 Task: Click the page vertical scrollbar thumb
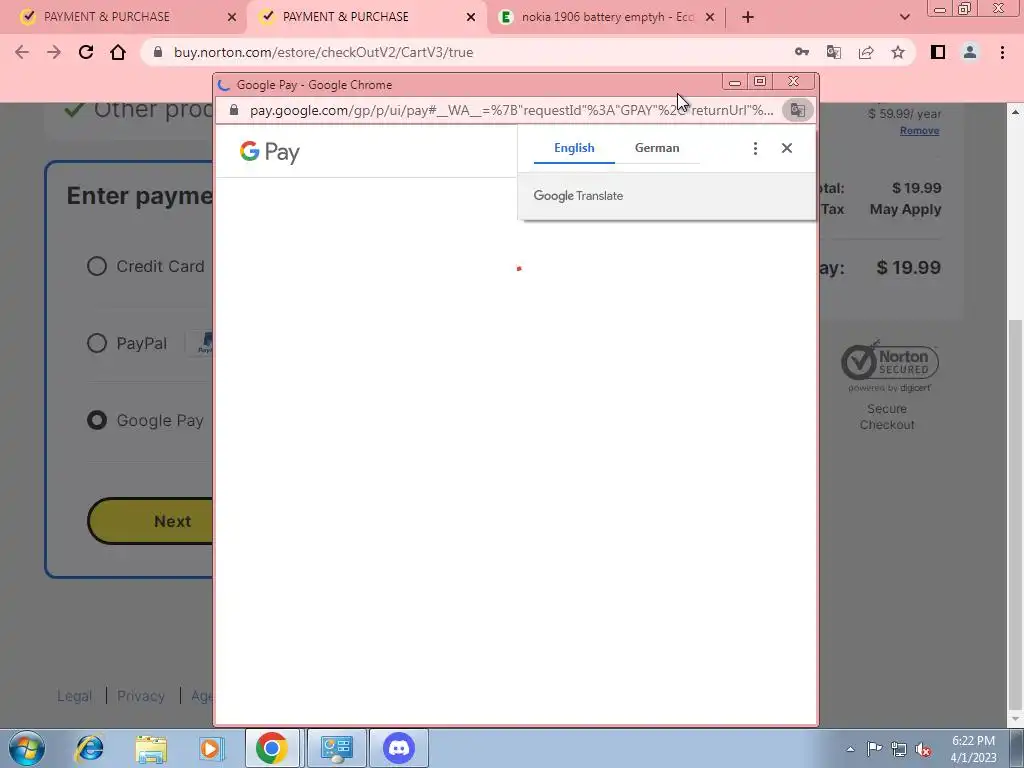pos(1016,513)
